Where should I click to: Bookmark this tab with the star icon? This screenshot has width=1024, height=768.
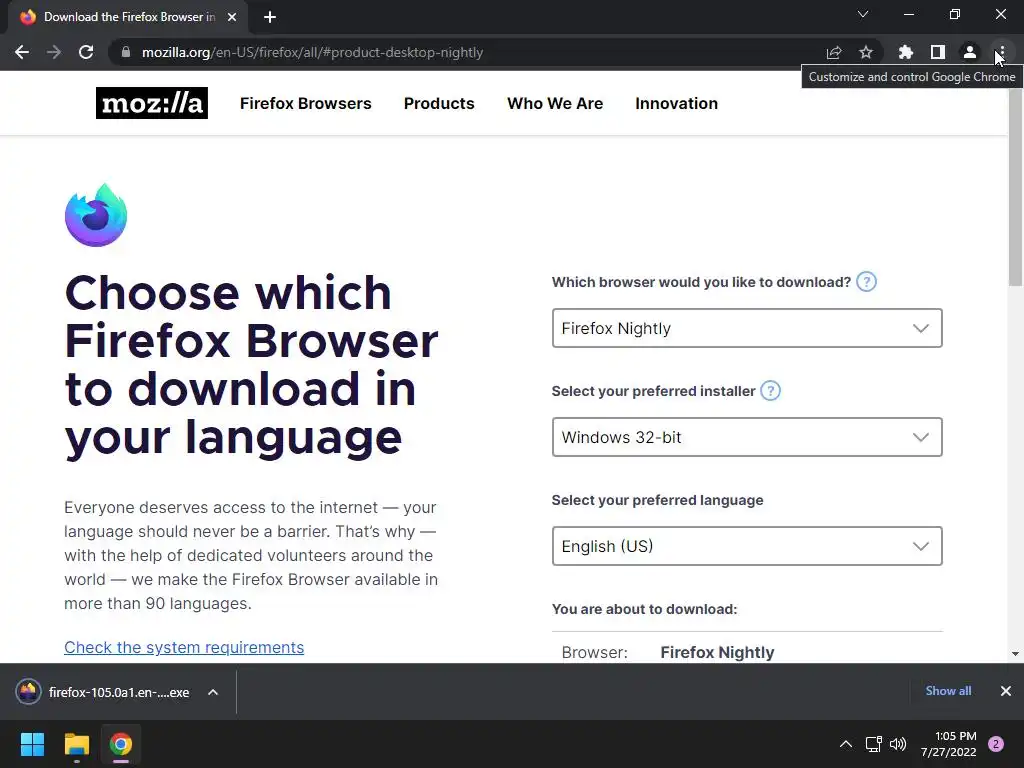click(866, 52)
